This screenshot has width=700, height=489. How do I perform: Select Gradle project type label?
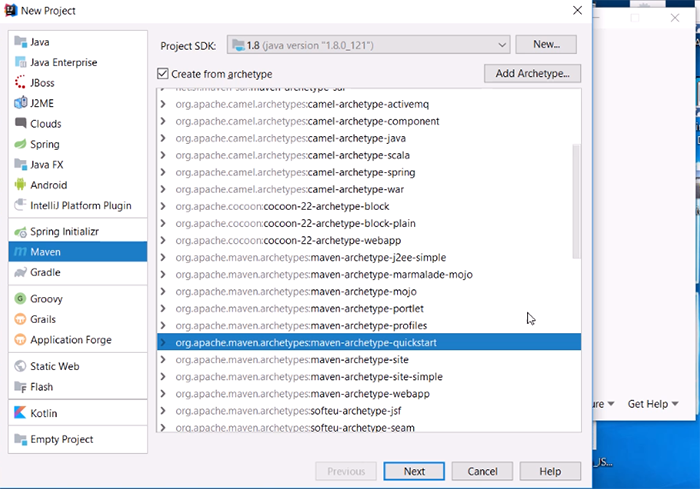[x=45, y=272]
